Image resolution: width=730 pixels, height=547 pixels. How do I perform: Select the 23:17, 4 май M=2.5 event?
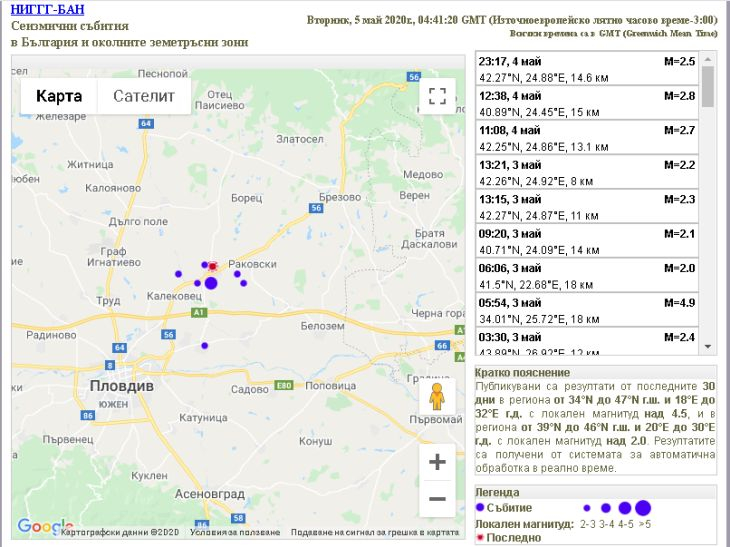pyautogui.click(x=587, y=69)
